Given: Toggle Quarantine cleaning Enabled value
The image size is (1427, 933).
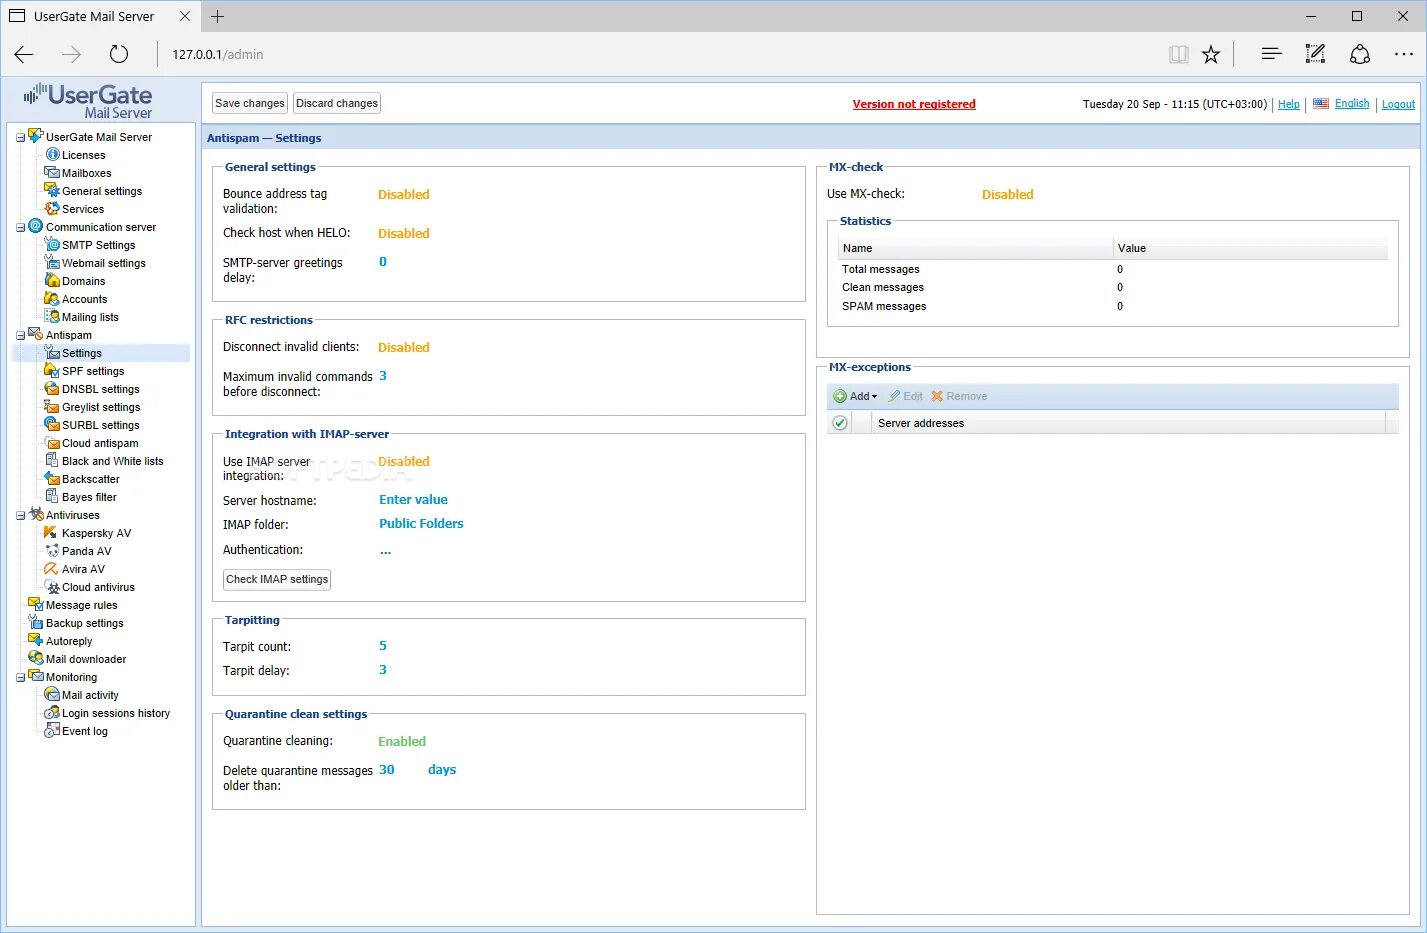Looking at the screenshot, I should click(x=401, y=742).
